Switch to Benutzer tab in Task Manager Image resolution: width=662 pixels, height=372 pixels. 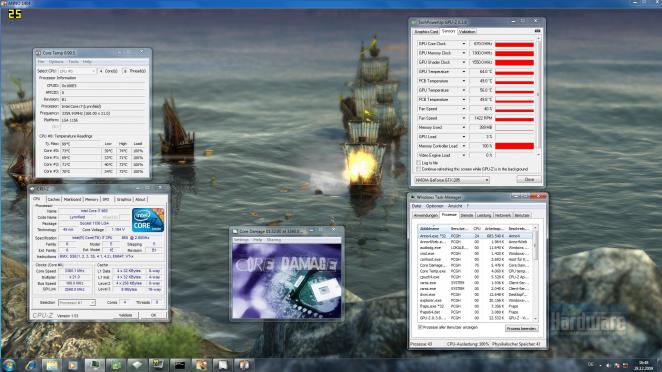tap(522, 215)
